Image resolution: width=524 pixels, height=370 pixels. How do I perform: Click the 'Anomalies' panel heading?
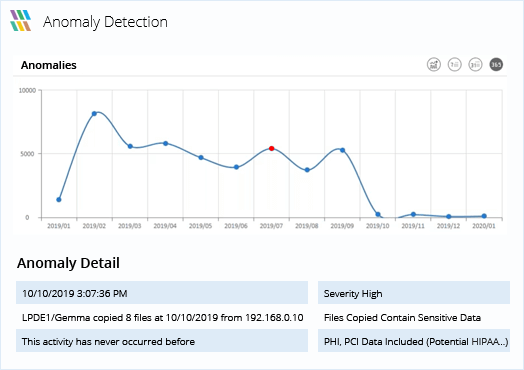(x=49, y=65)
